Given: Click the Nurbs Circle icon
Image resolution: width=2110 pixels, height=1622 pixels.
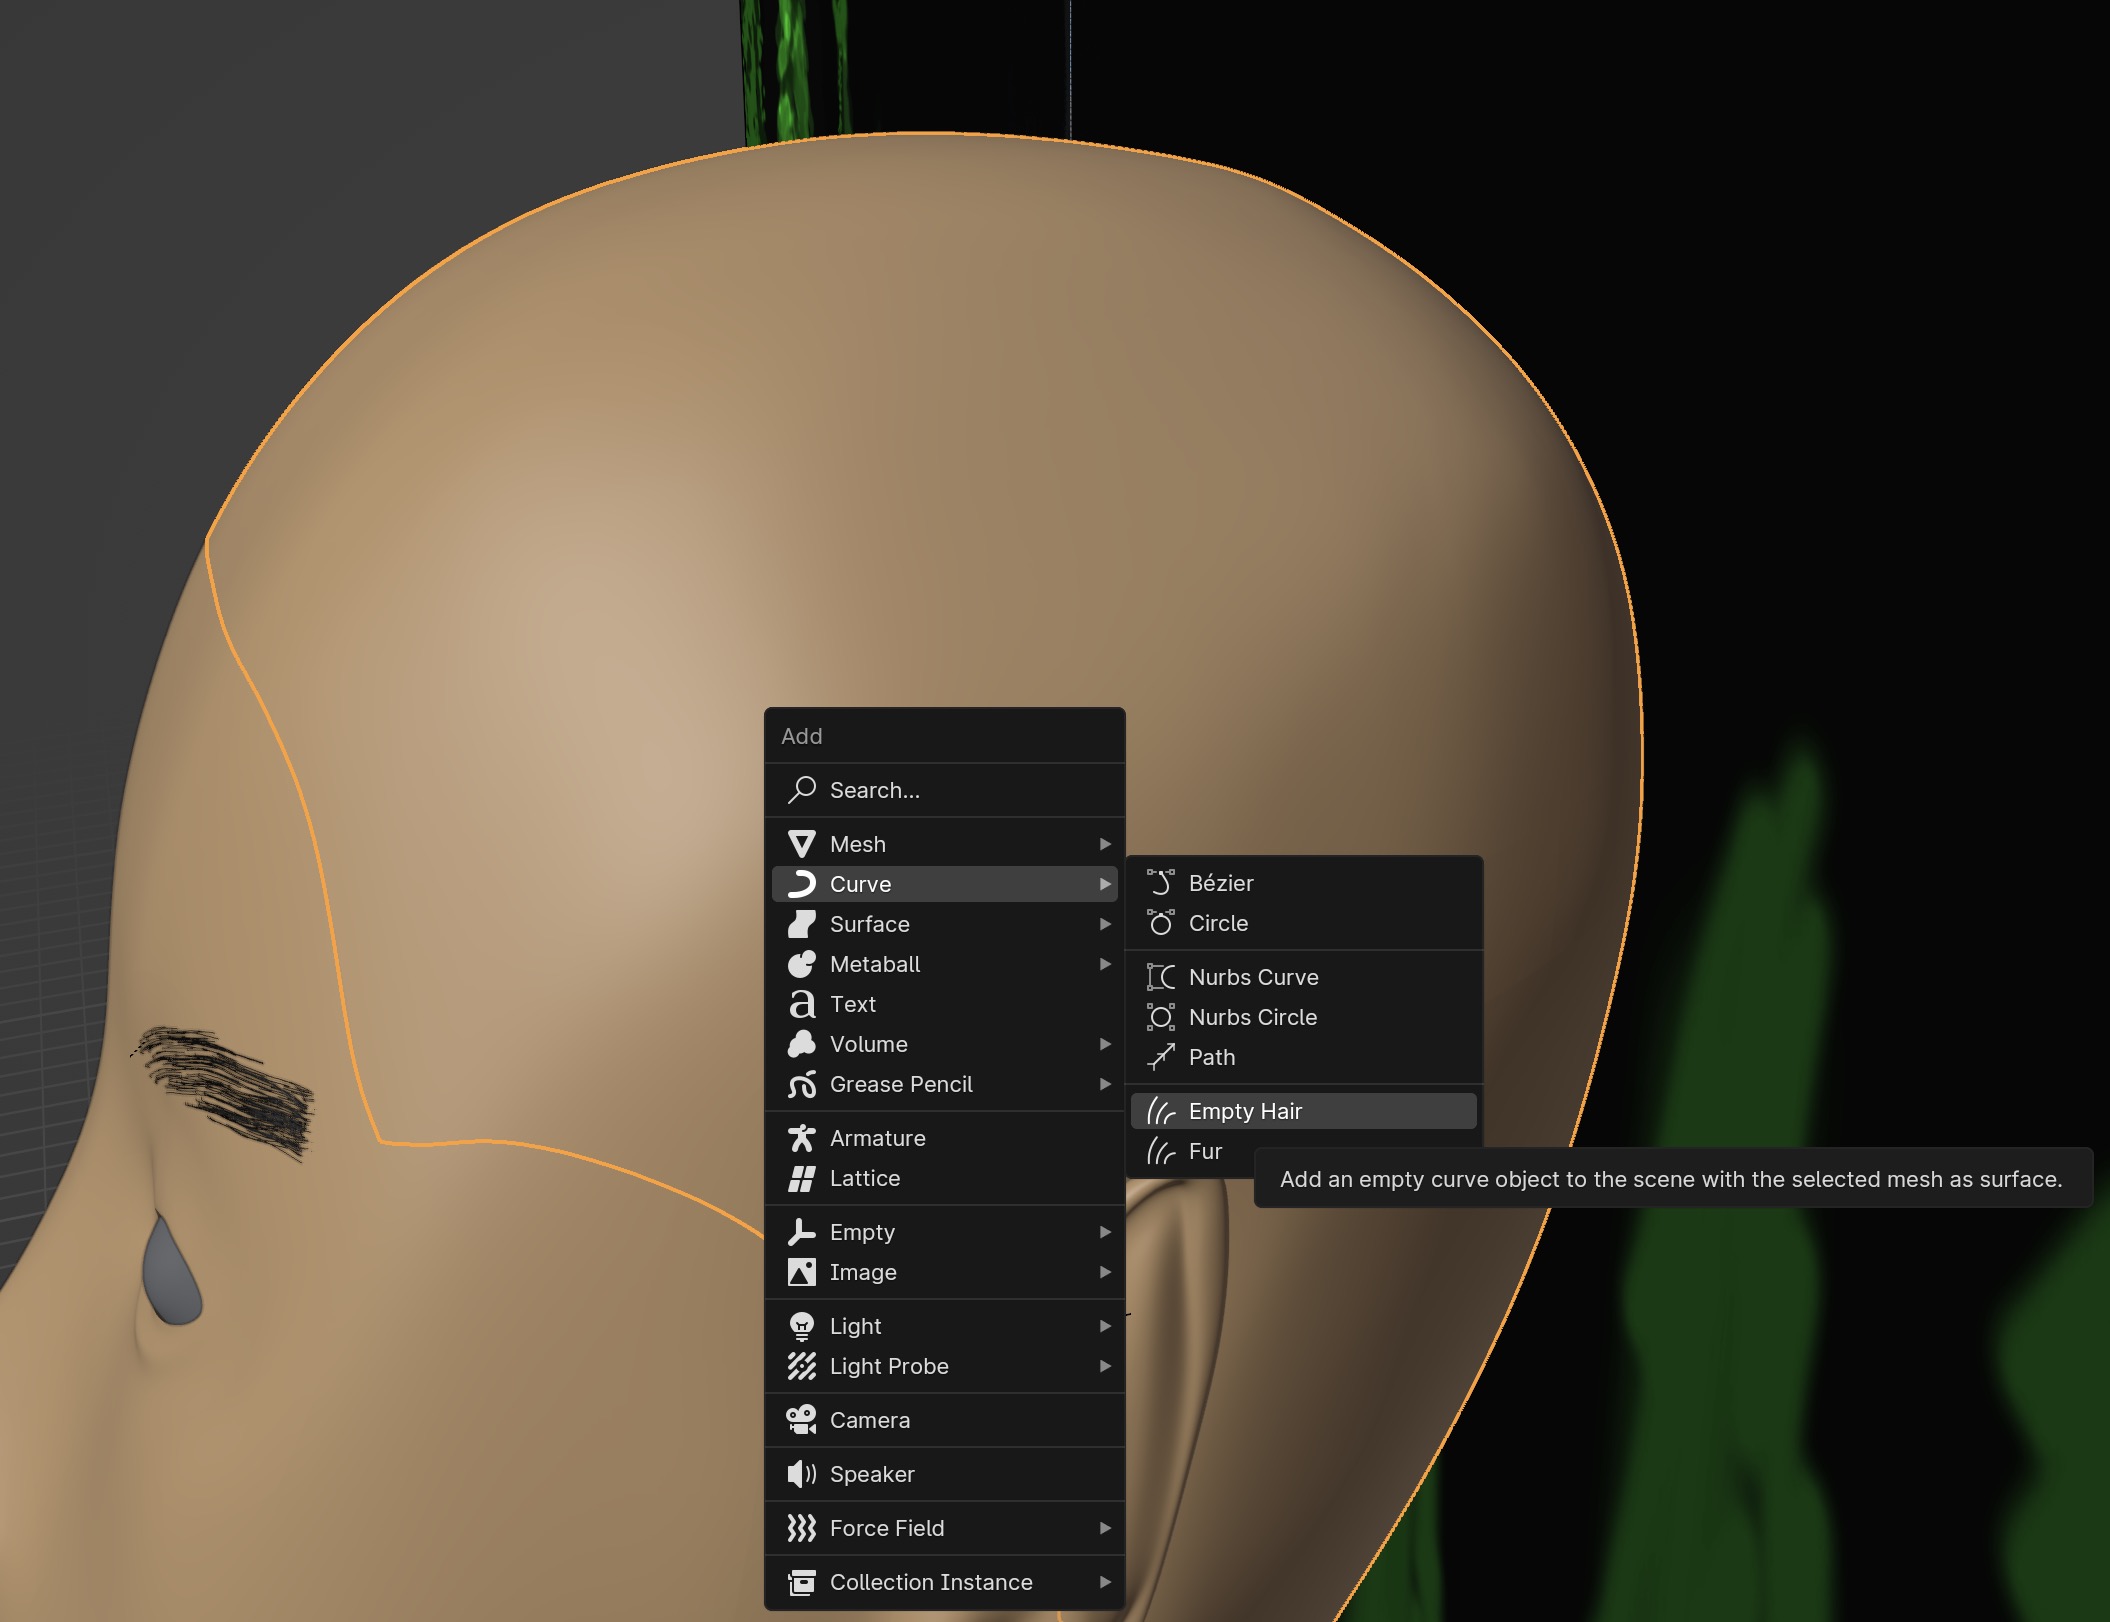Looking at the screenshot, I should tap(1160, 1017).
